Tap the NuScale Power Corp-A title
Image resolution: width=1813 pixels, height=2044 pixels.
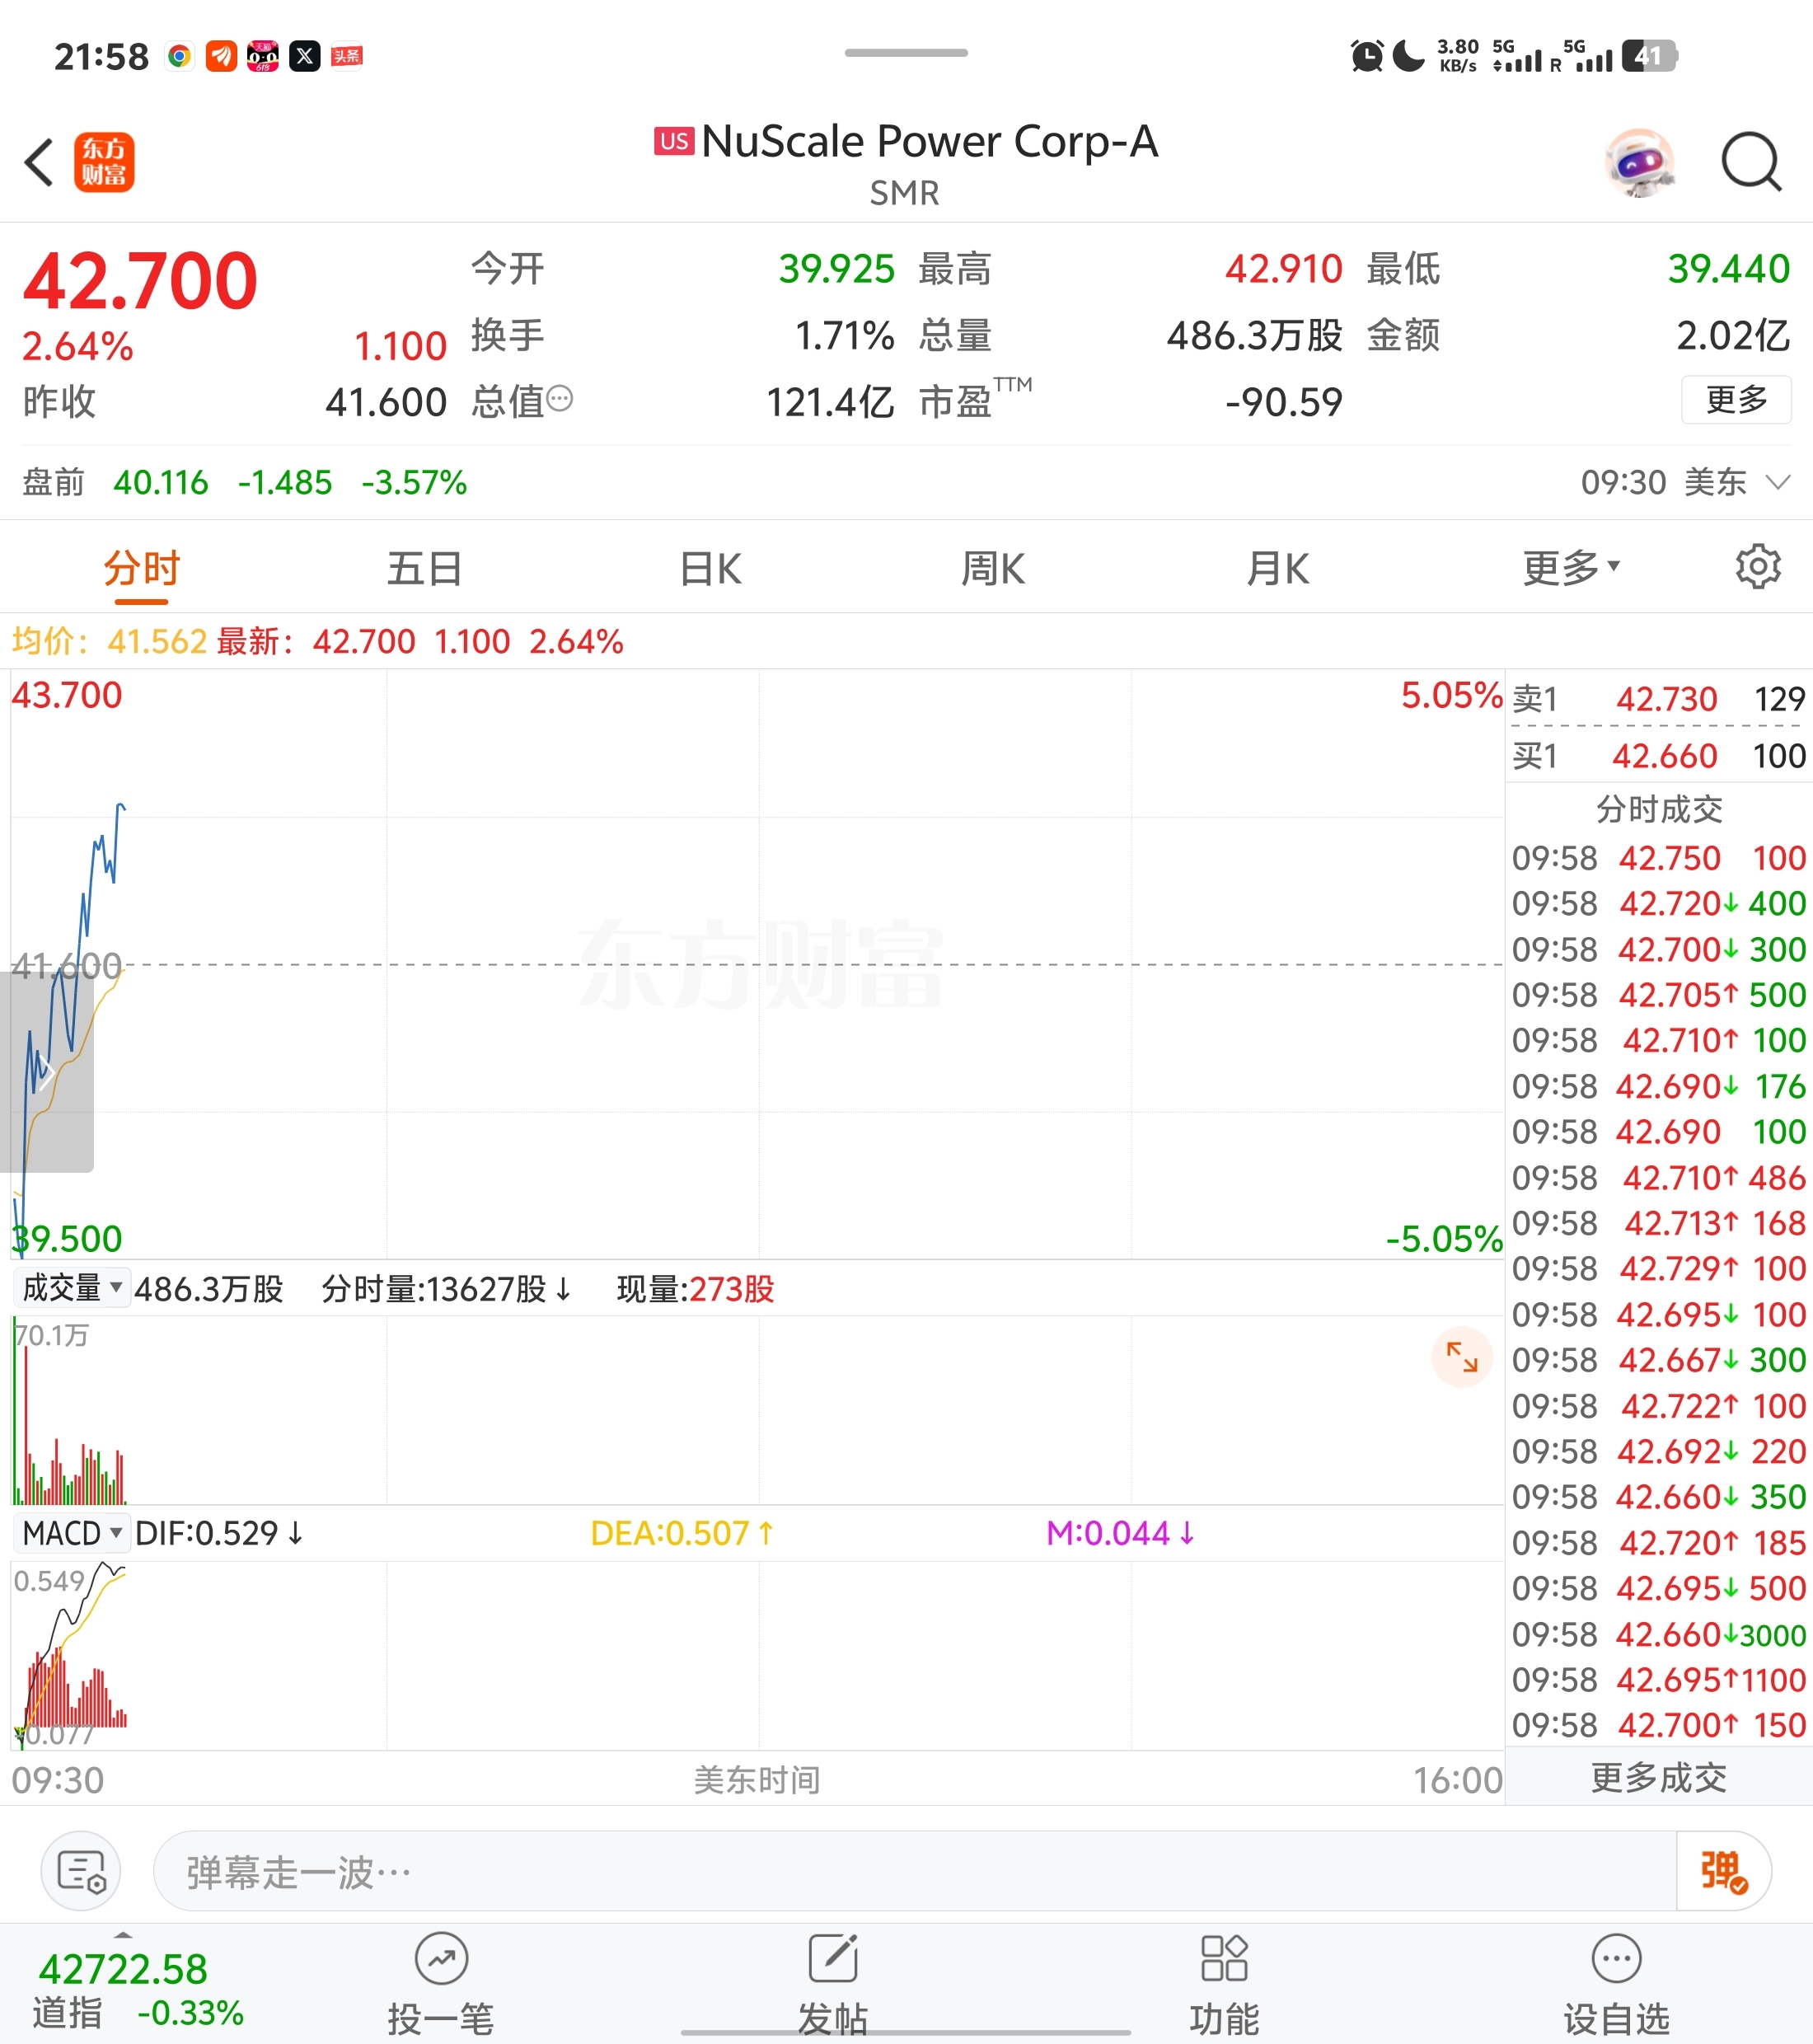tap(929, 141)
